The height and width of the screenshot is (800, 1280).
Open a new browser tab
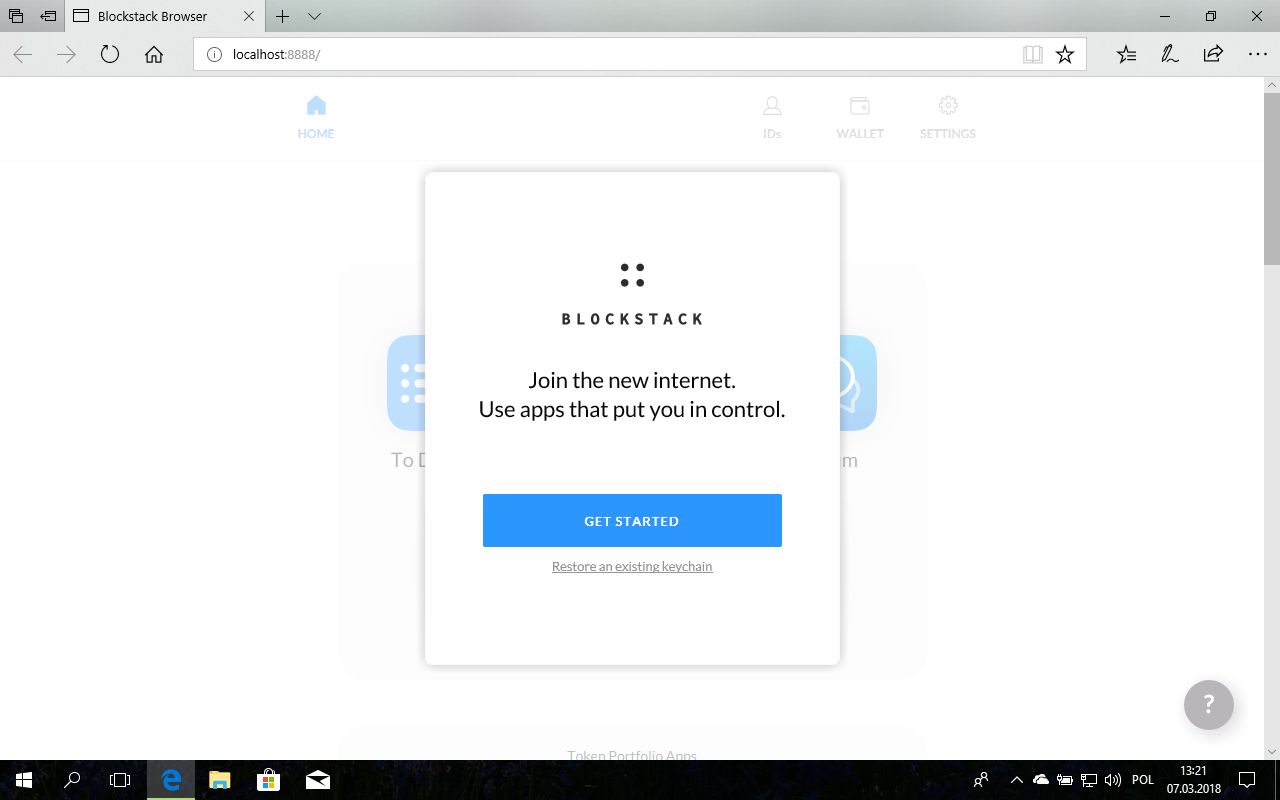pyautogui.click(x=283, y=16)
